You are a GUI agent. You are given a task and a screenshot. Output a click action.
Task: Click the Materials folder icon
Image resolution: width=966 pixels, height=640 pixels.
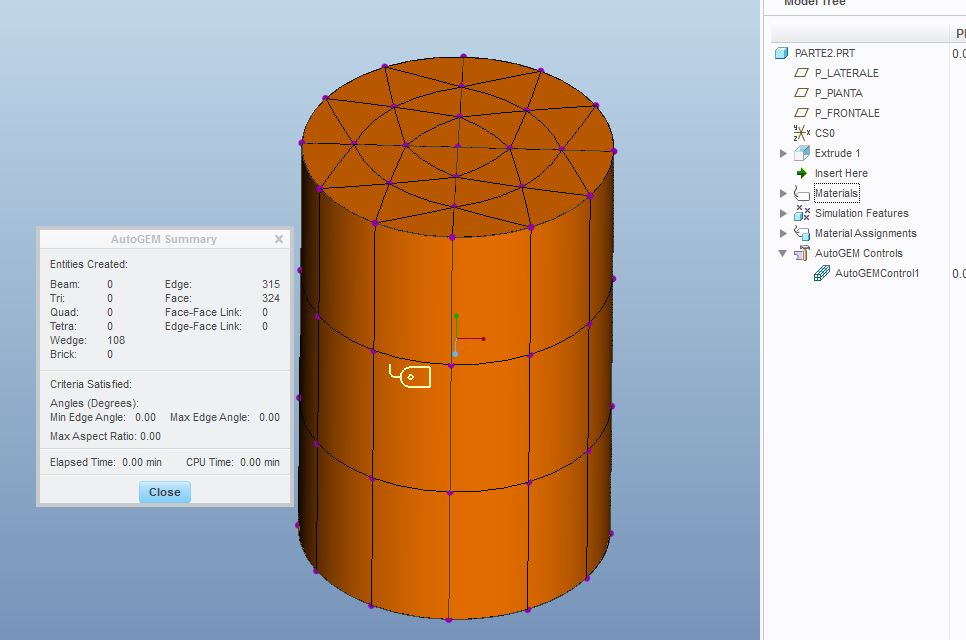[x=802, y=193]
